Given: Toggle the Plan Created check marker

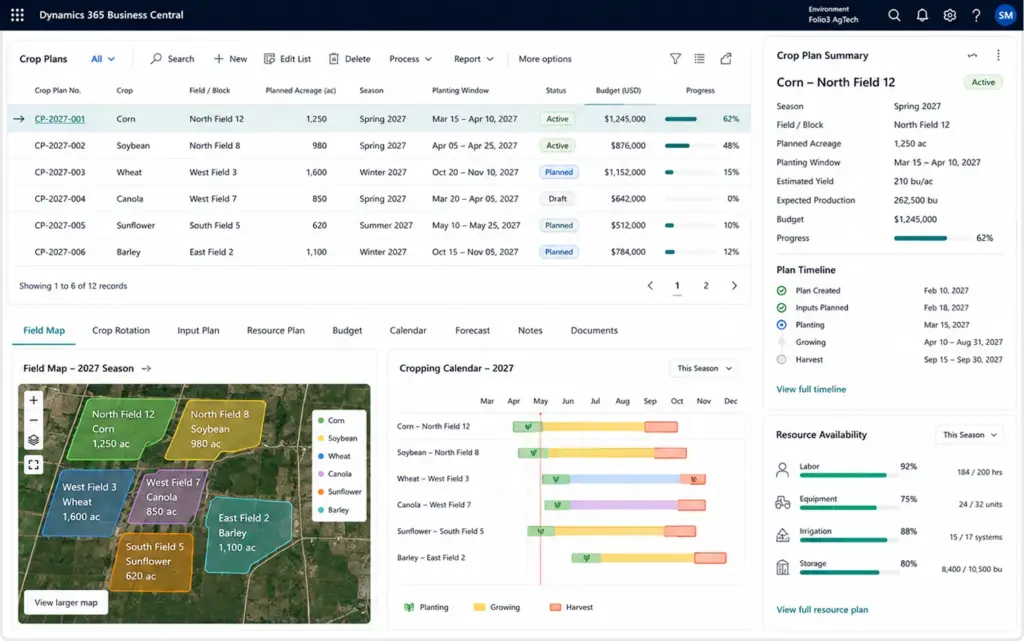Looking at the screenshot, I should [781, 290].
